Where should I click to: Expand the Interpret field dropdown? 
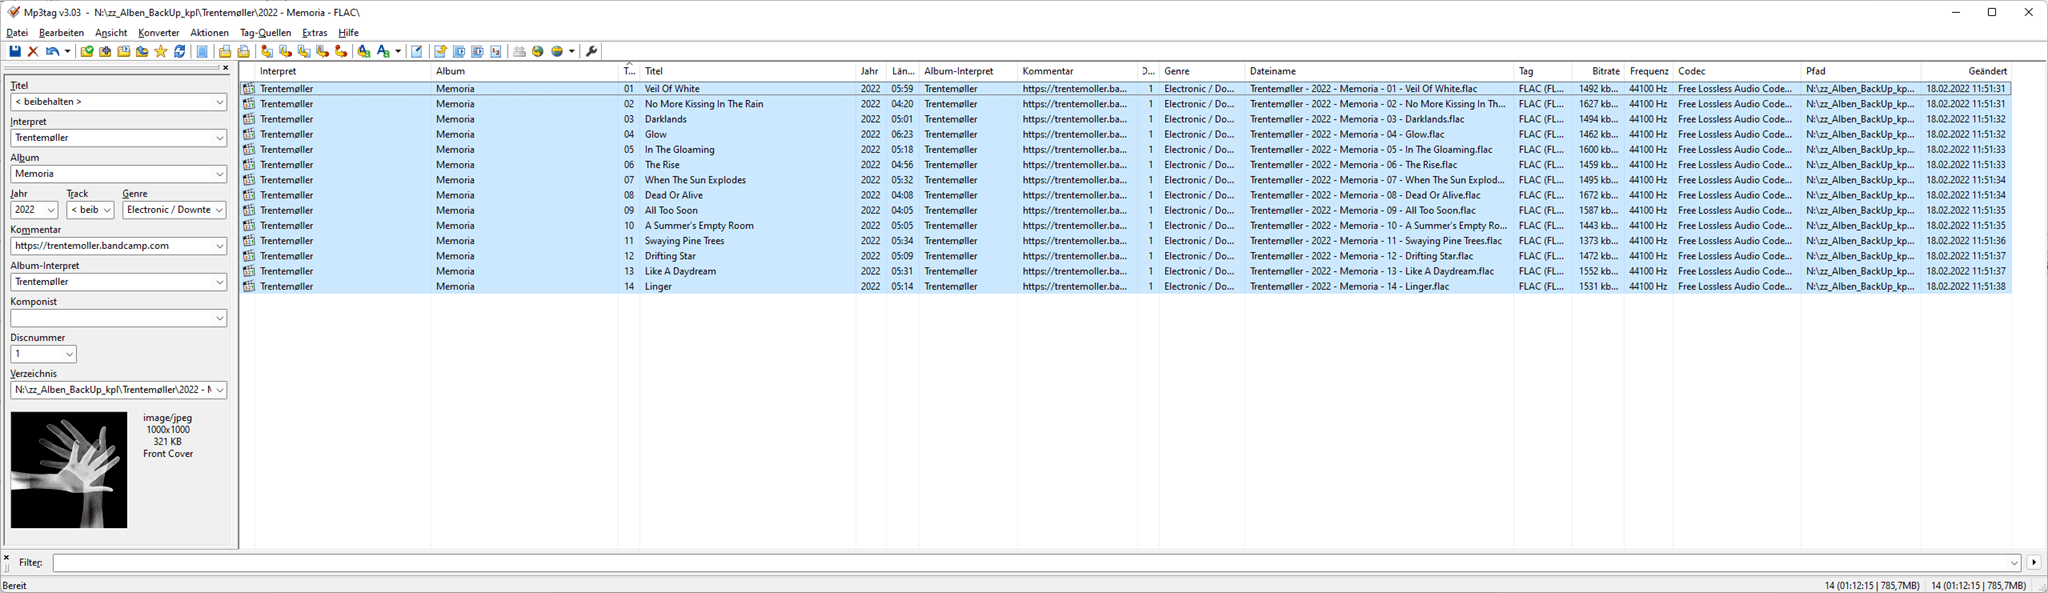click(220, 138)
